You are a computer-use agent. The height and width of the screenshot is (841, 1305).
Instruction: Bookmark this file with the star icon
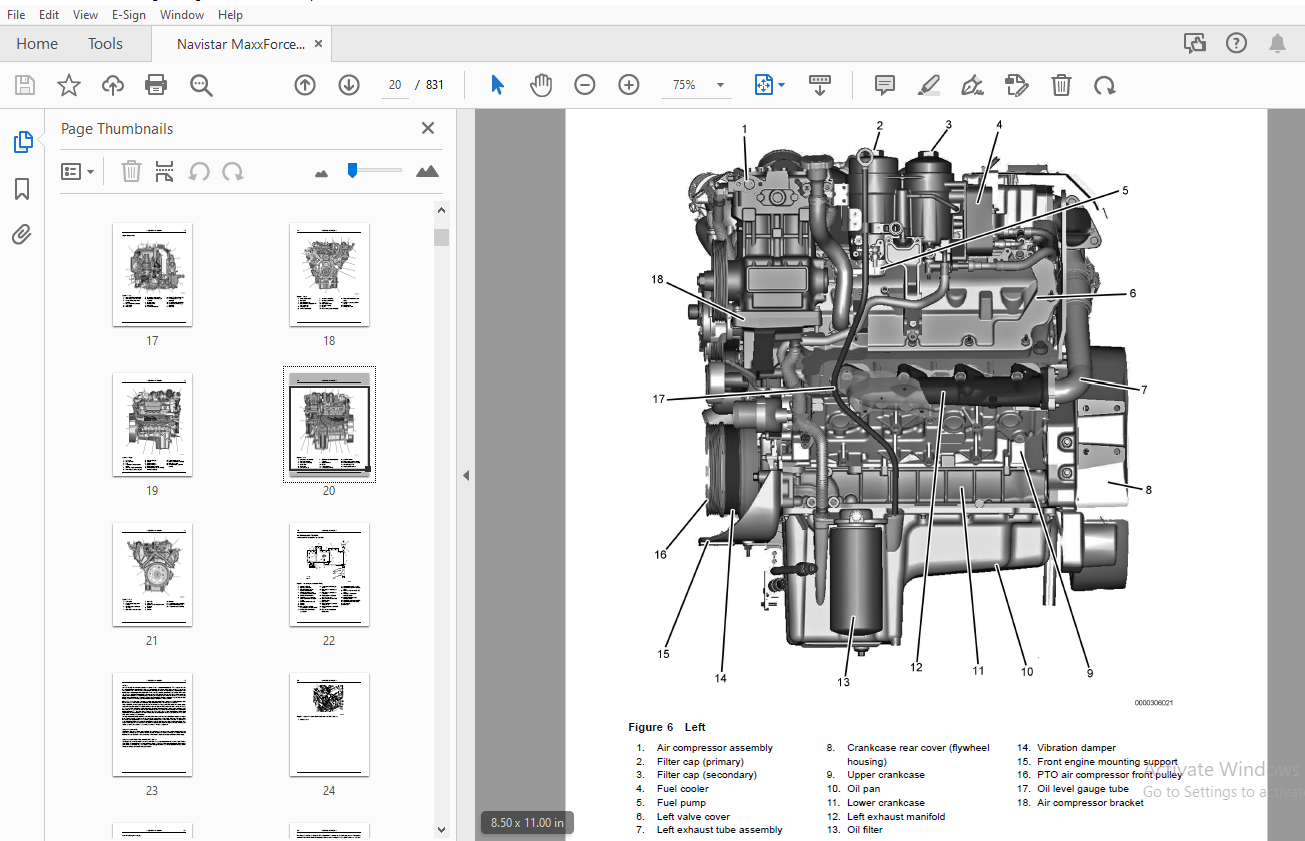(x=69, y=85)
